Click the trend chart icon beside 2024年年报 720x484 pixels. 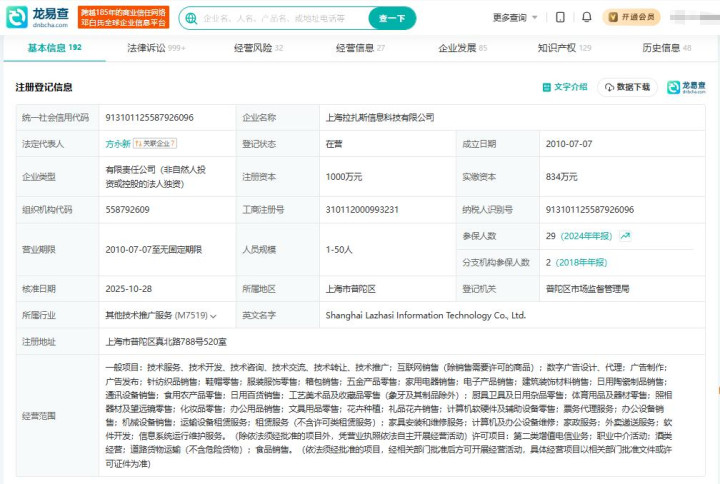625,236
